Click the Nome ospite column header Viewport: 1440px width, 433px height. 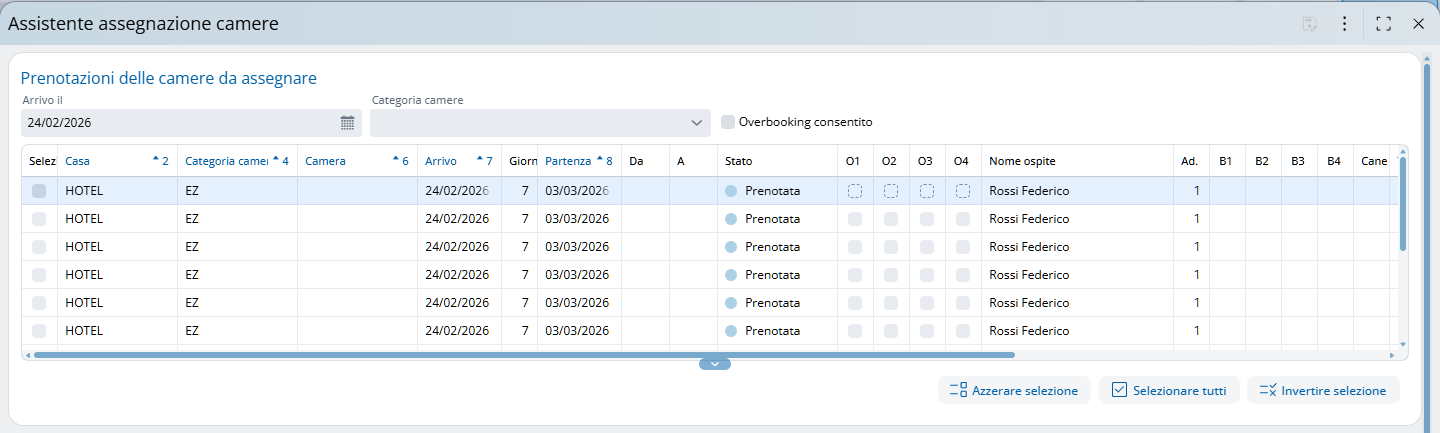[x=1022, y=161]
